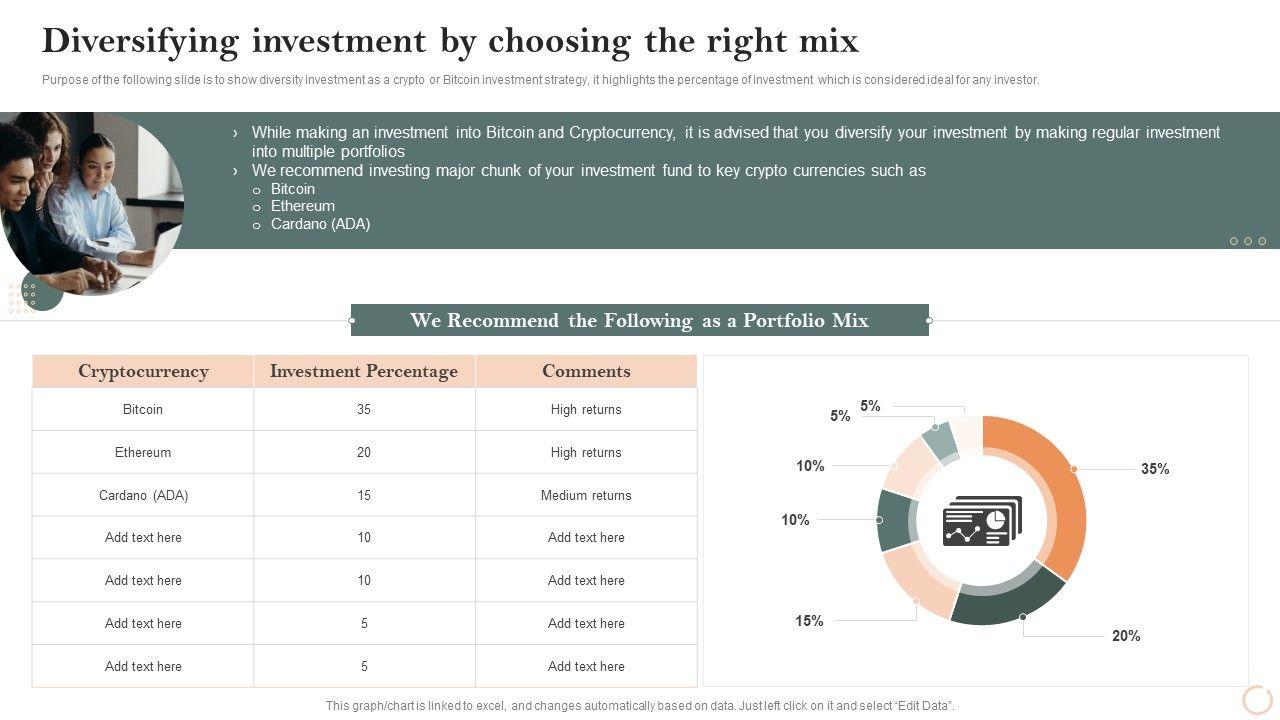This screenshot has width=1280, height=720.
Task: Click the Edit Data footnote text
Action: click(x=640, y=706)
